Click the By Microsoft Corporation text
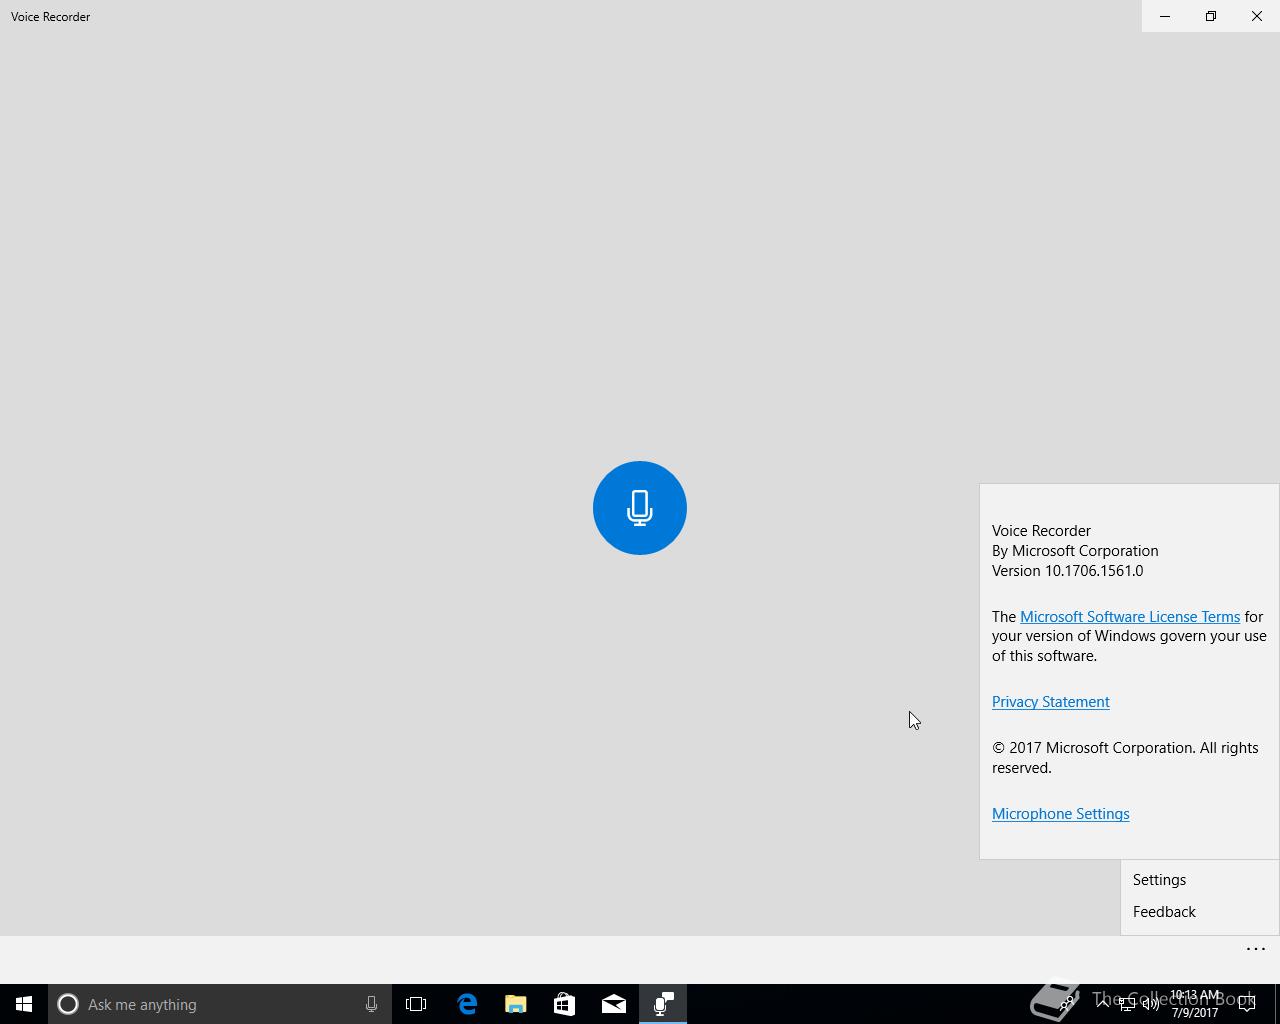 coord(1075,551)
